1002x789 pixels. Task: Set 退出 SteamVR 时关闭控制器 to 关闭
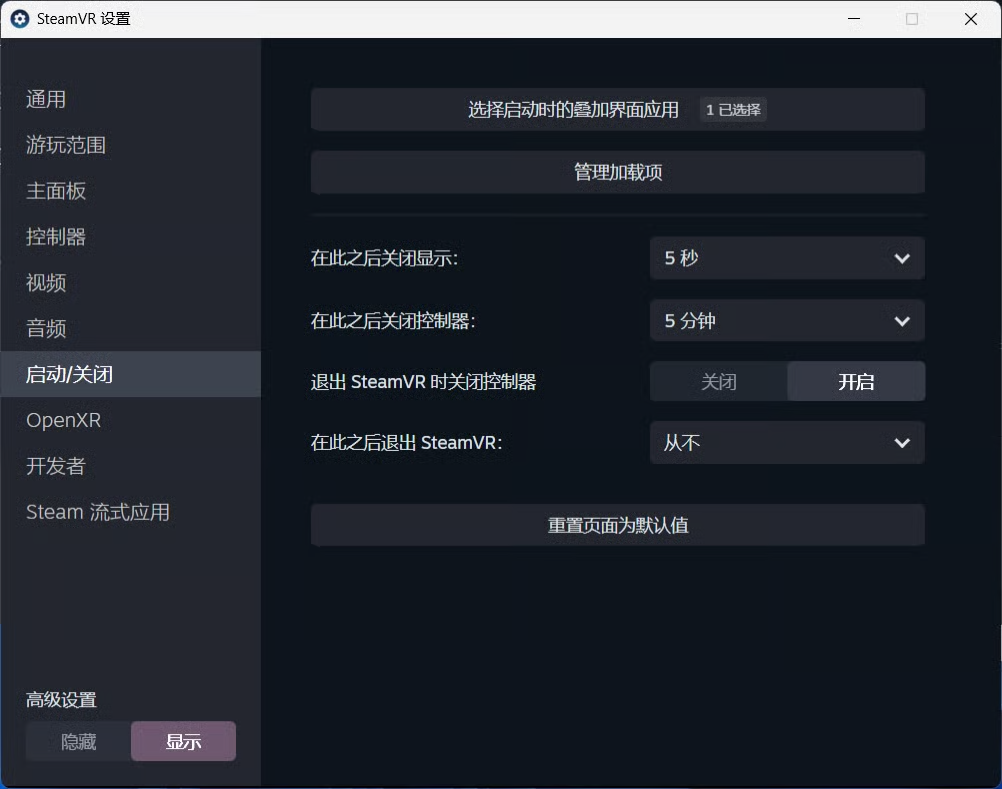click(x=718, y=382)
